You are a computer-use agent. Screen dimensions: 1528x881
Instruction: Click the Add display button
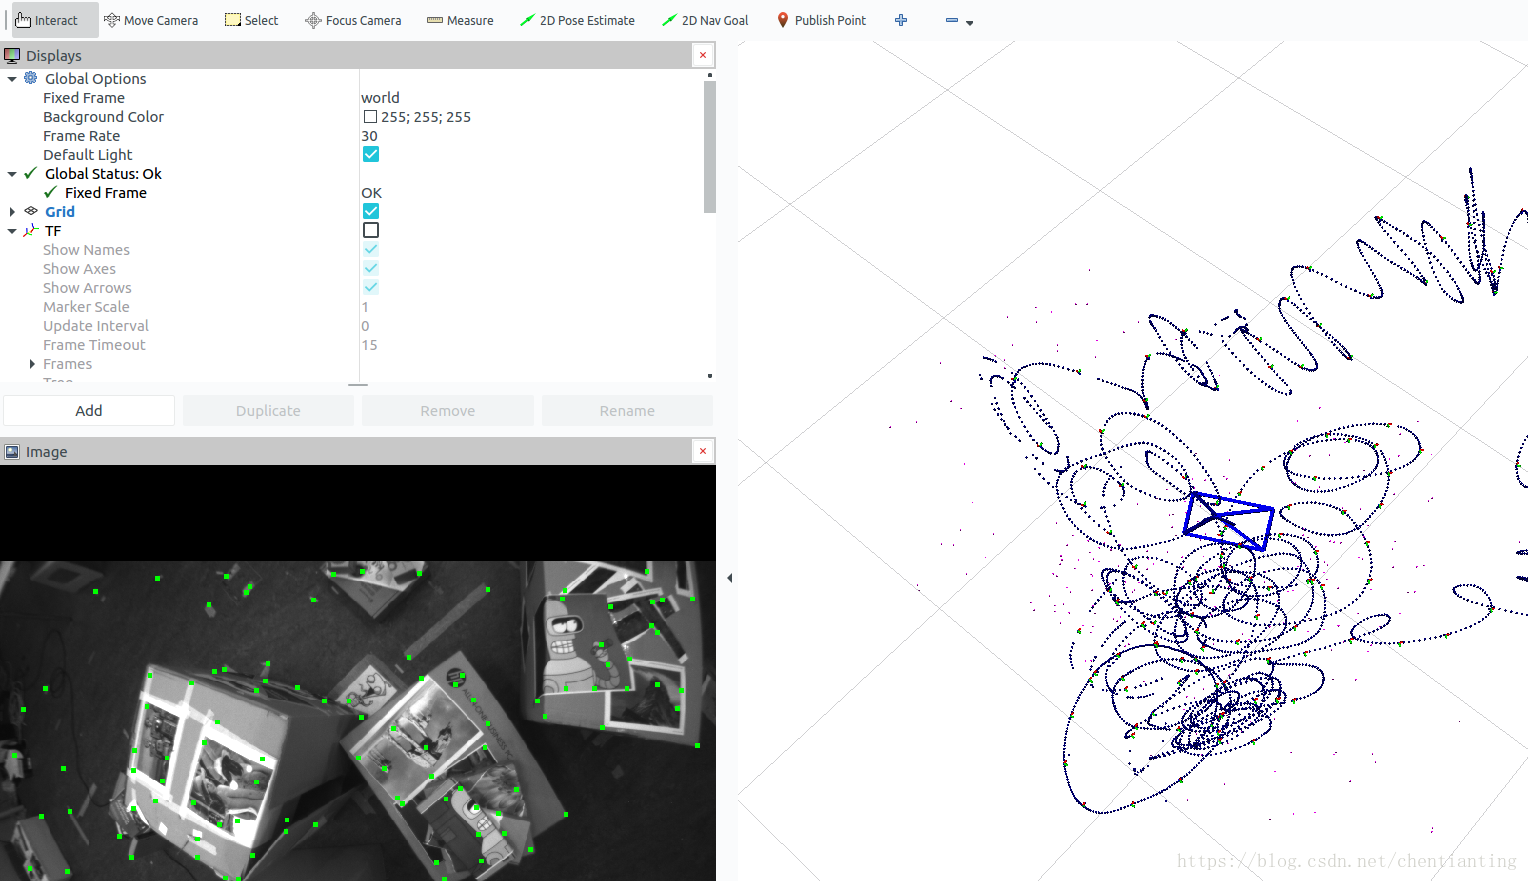coord(89,410)
